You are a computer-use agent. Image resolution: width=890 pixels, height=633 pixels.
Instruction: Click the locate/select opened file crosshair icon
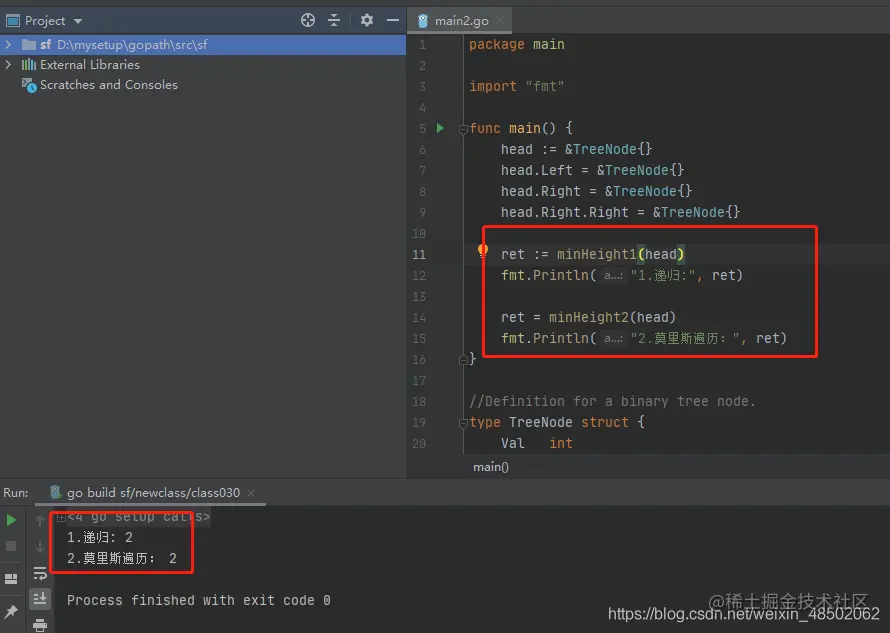point(308,20)
